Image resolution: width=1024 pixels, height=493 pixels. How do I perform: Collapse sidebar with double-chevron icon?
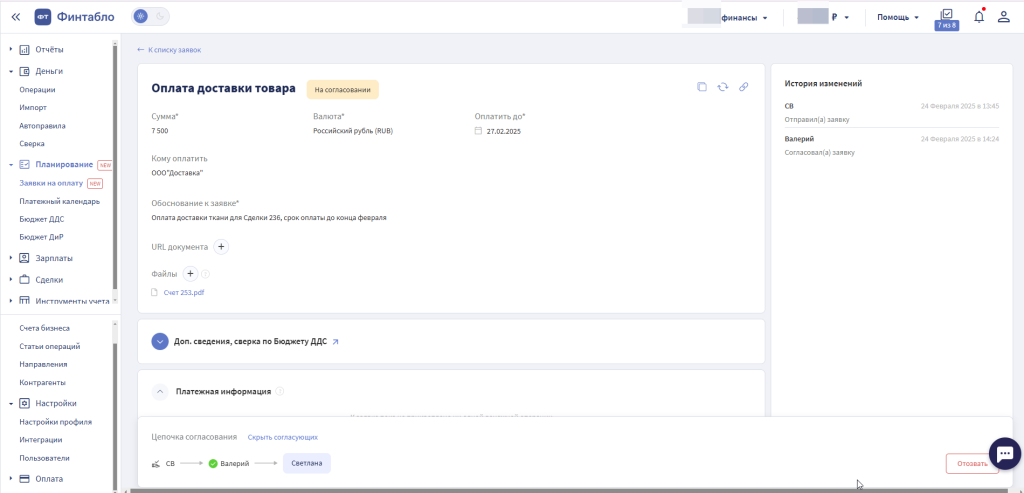point(16,17)
